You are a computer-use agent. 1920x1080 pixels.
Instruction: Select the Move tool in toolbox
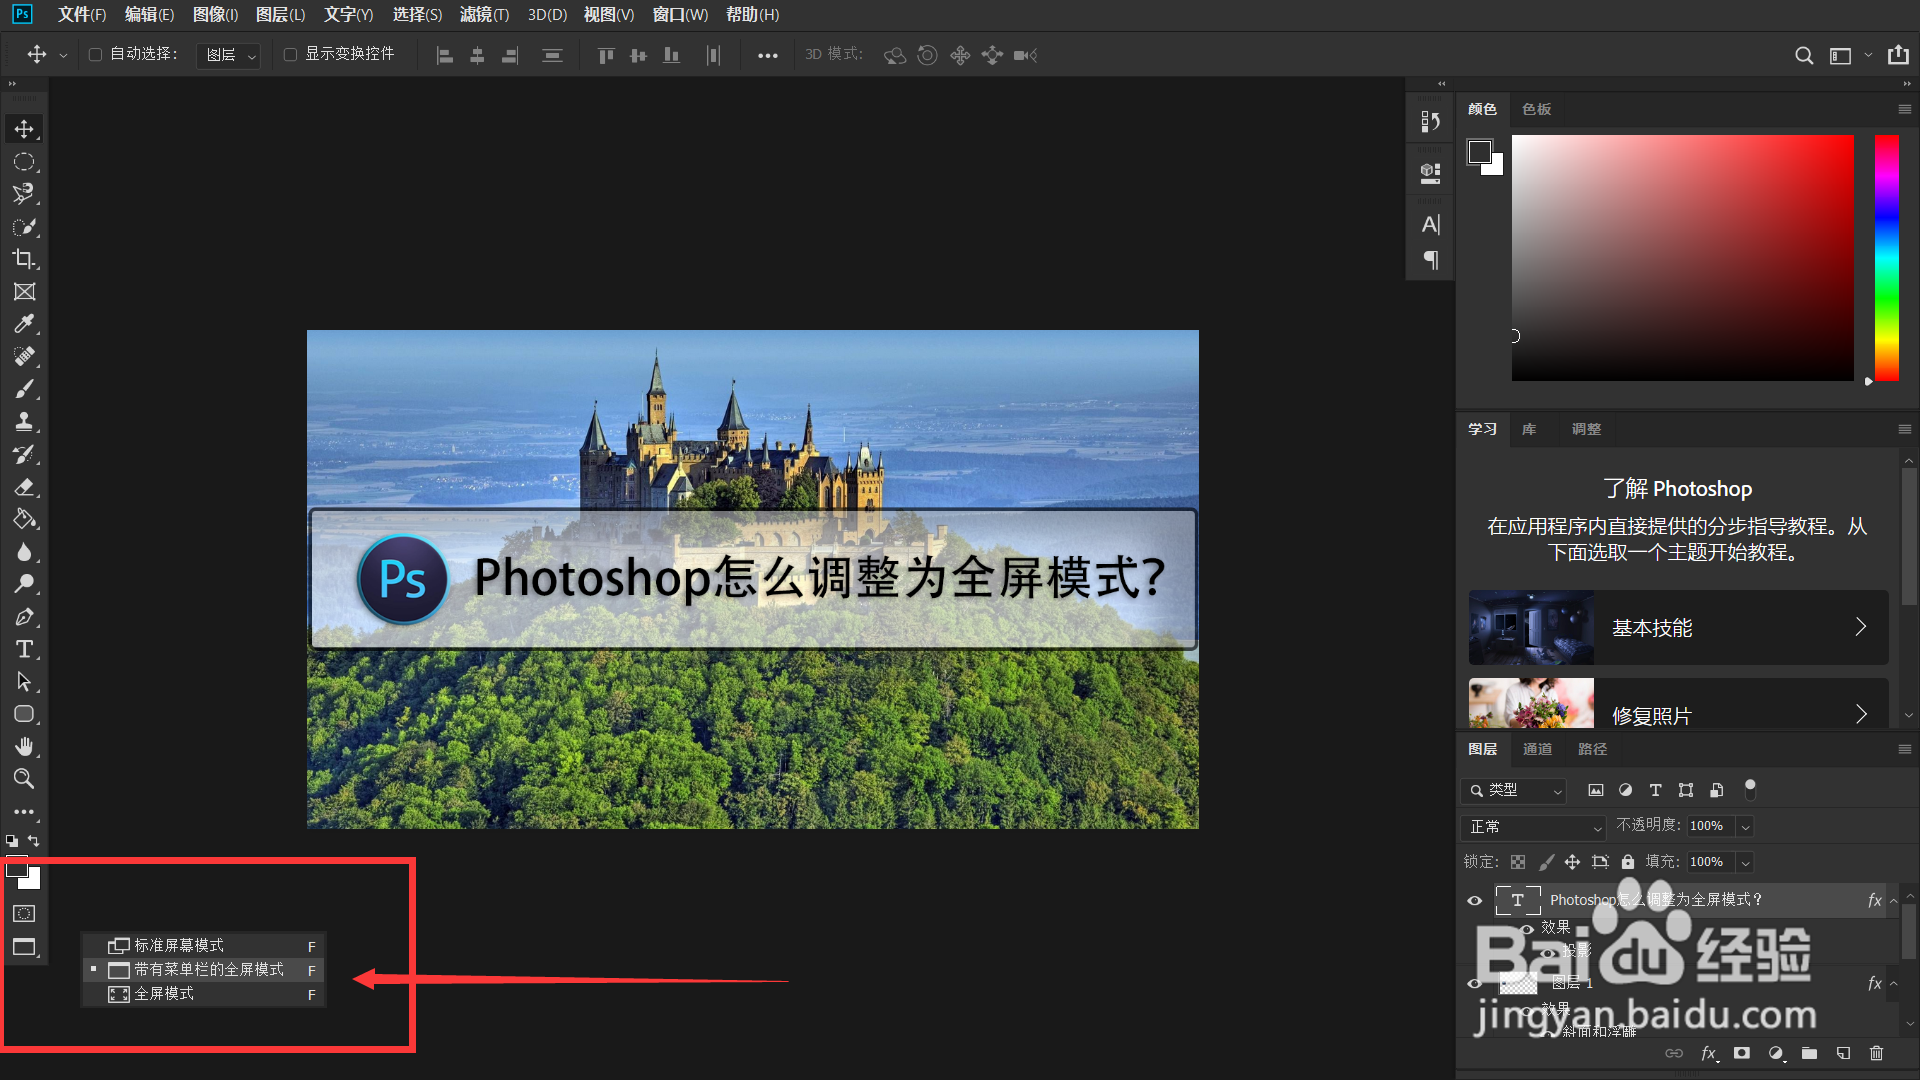pos(24,129)
